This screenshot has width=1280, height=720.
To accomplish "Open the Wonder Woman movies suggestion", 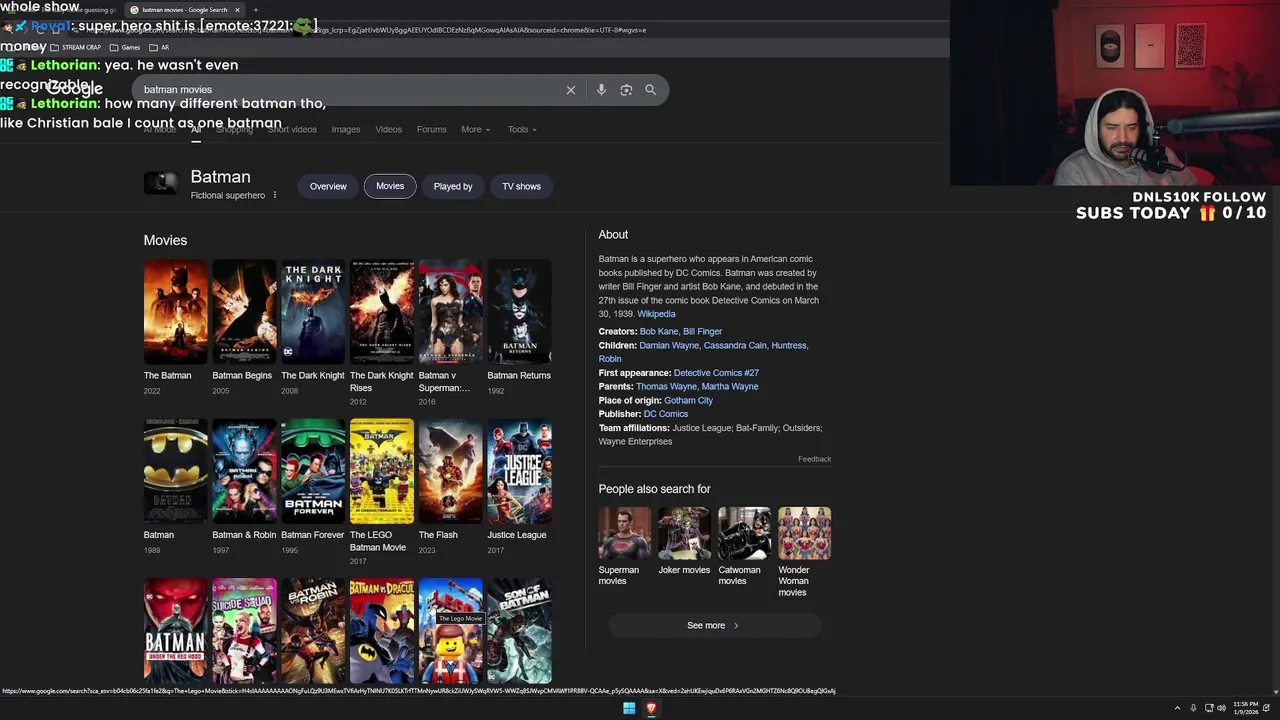I will 804,552.
